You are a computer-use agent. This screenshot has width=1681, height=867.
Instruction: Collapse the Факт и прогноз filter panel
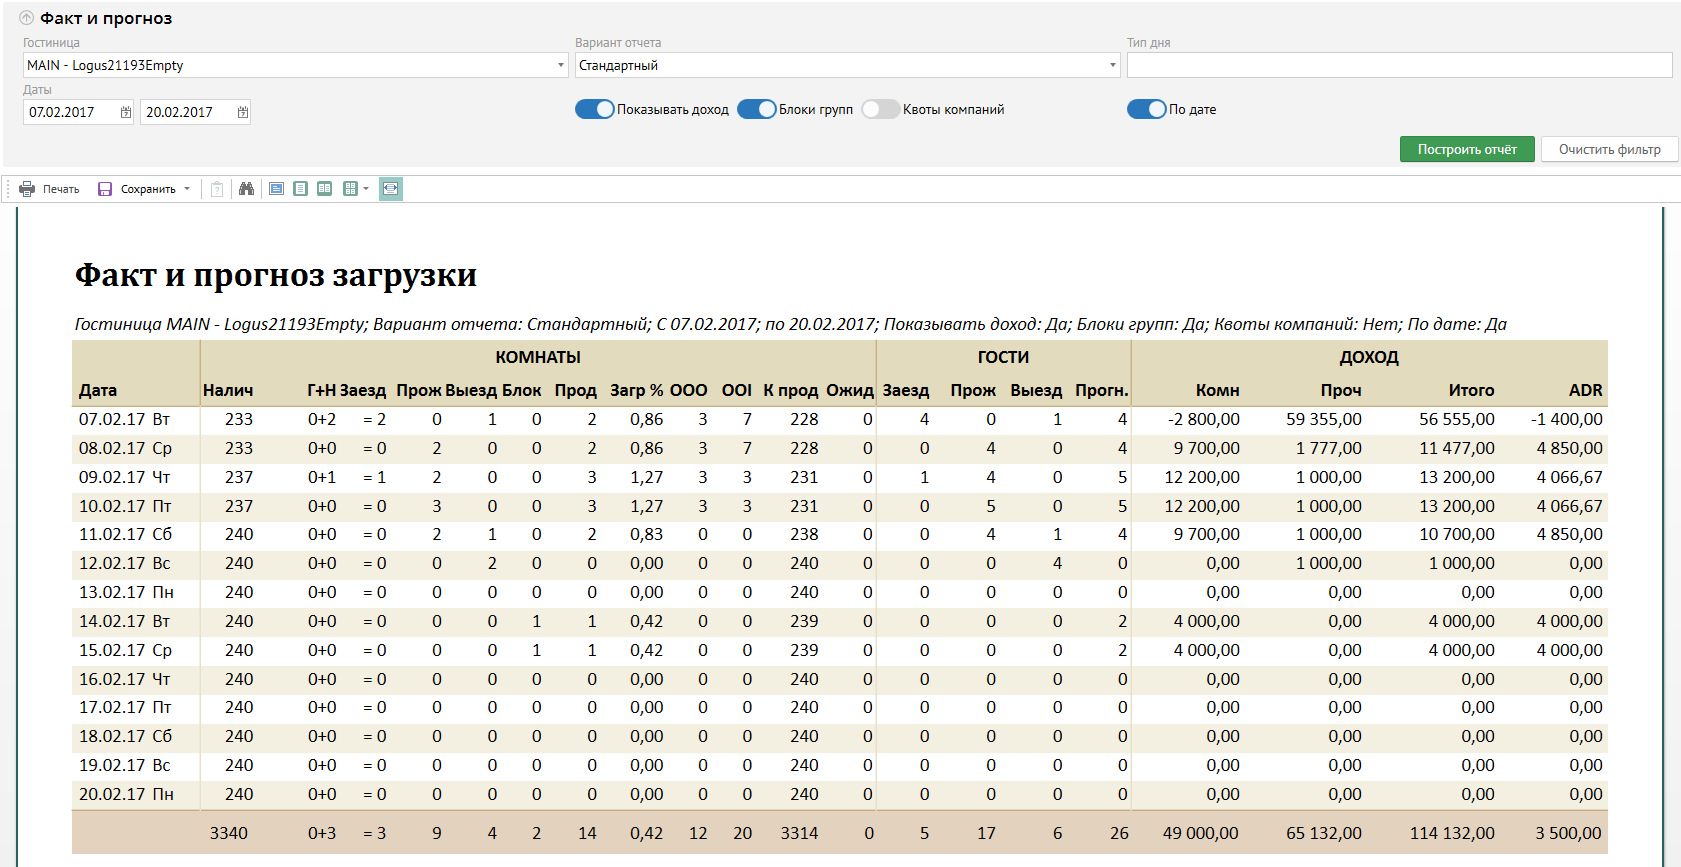pyautogui.click(x=27, y=18)
